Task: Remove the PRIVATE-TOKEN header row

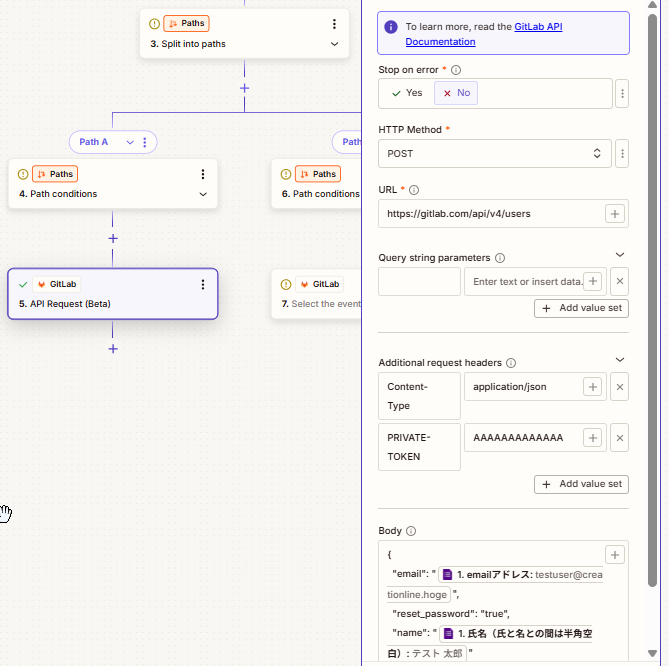Action: 619,438
